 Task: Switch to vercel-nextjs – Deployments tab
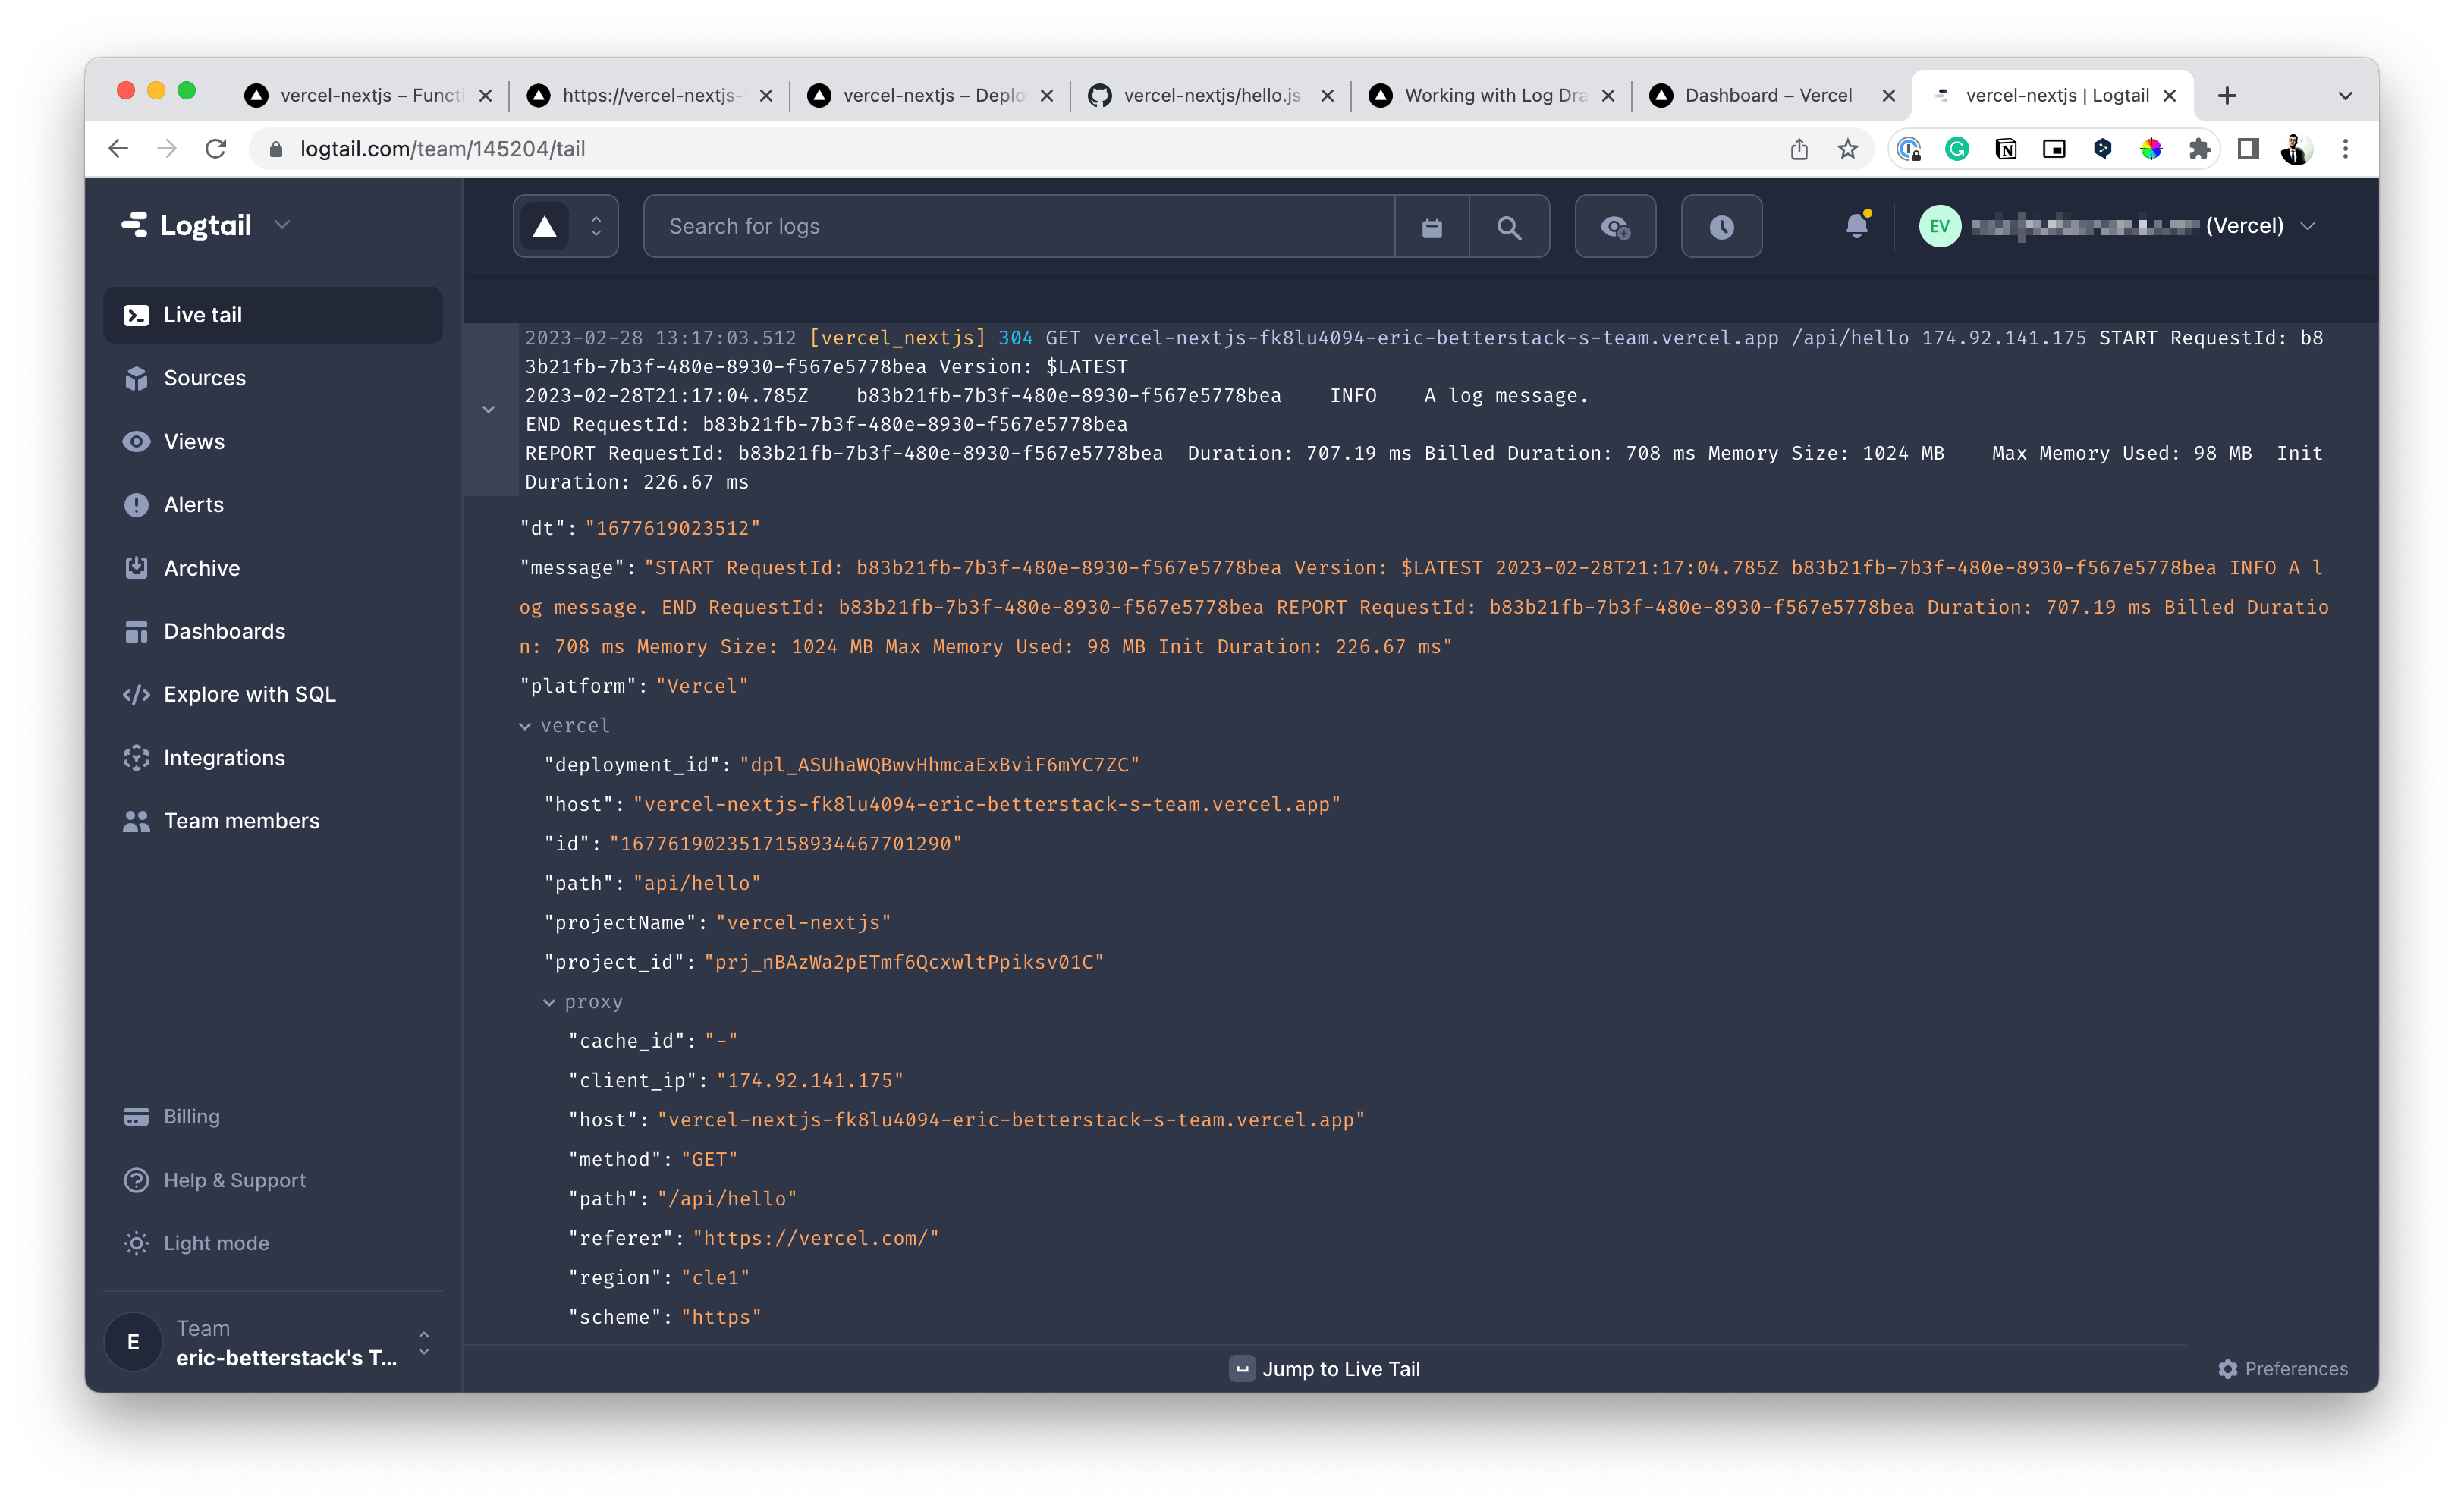pyautogui.click(x=931, y=95)
